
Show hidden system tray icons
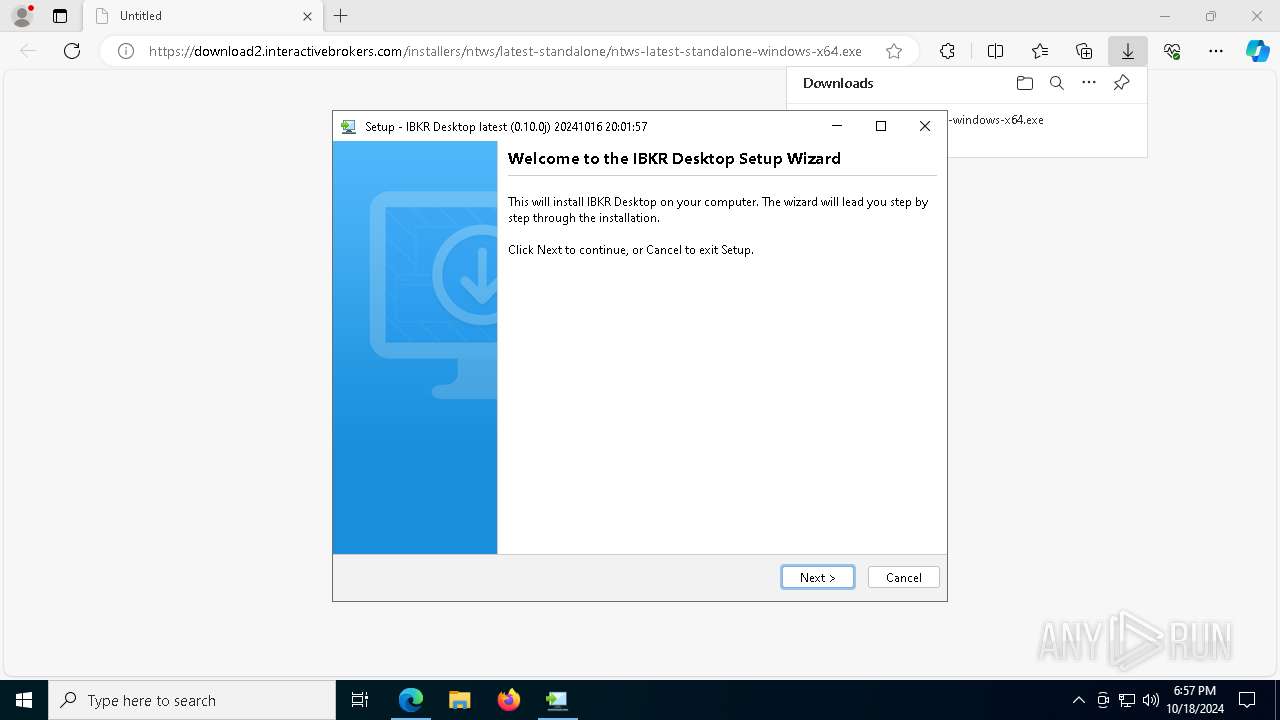pyautogui.click(x=1078, y=700)
